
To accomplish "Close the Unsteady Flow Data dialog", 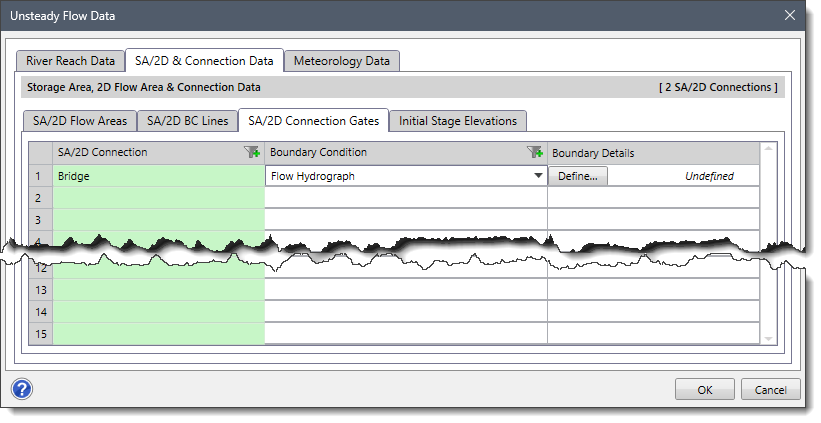I will [x=790, y=15].
